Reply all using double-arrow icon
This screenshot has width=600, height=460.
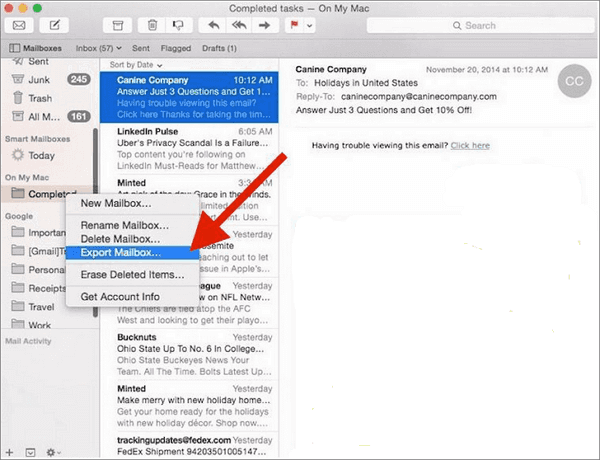(x=239, y=26)
